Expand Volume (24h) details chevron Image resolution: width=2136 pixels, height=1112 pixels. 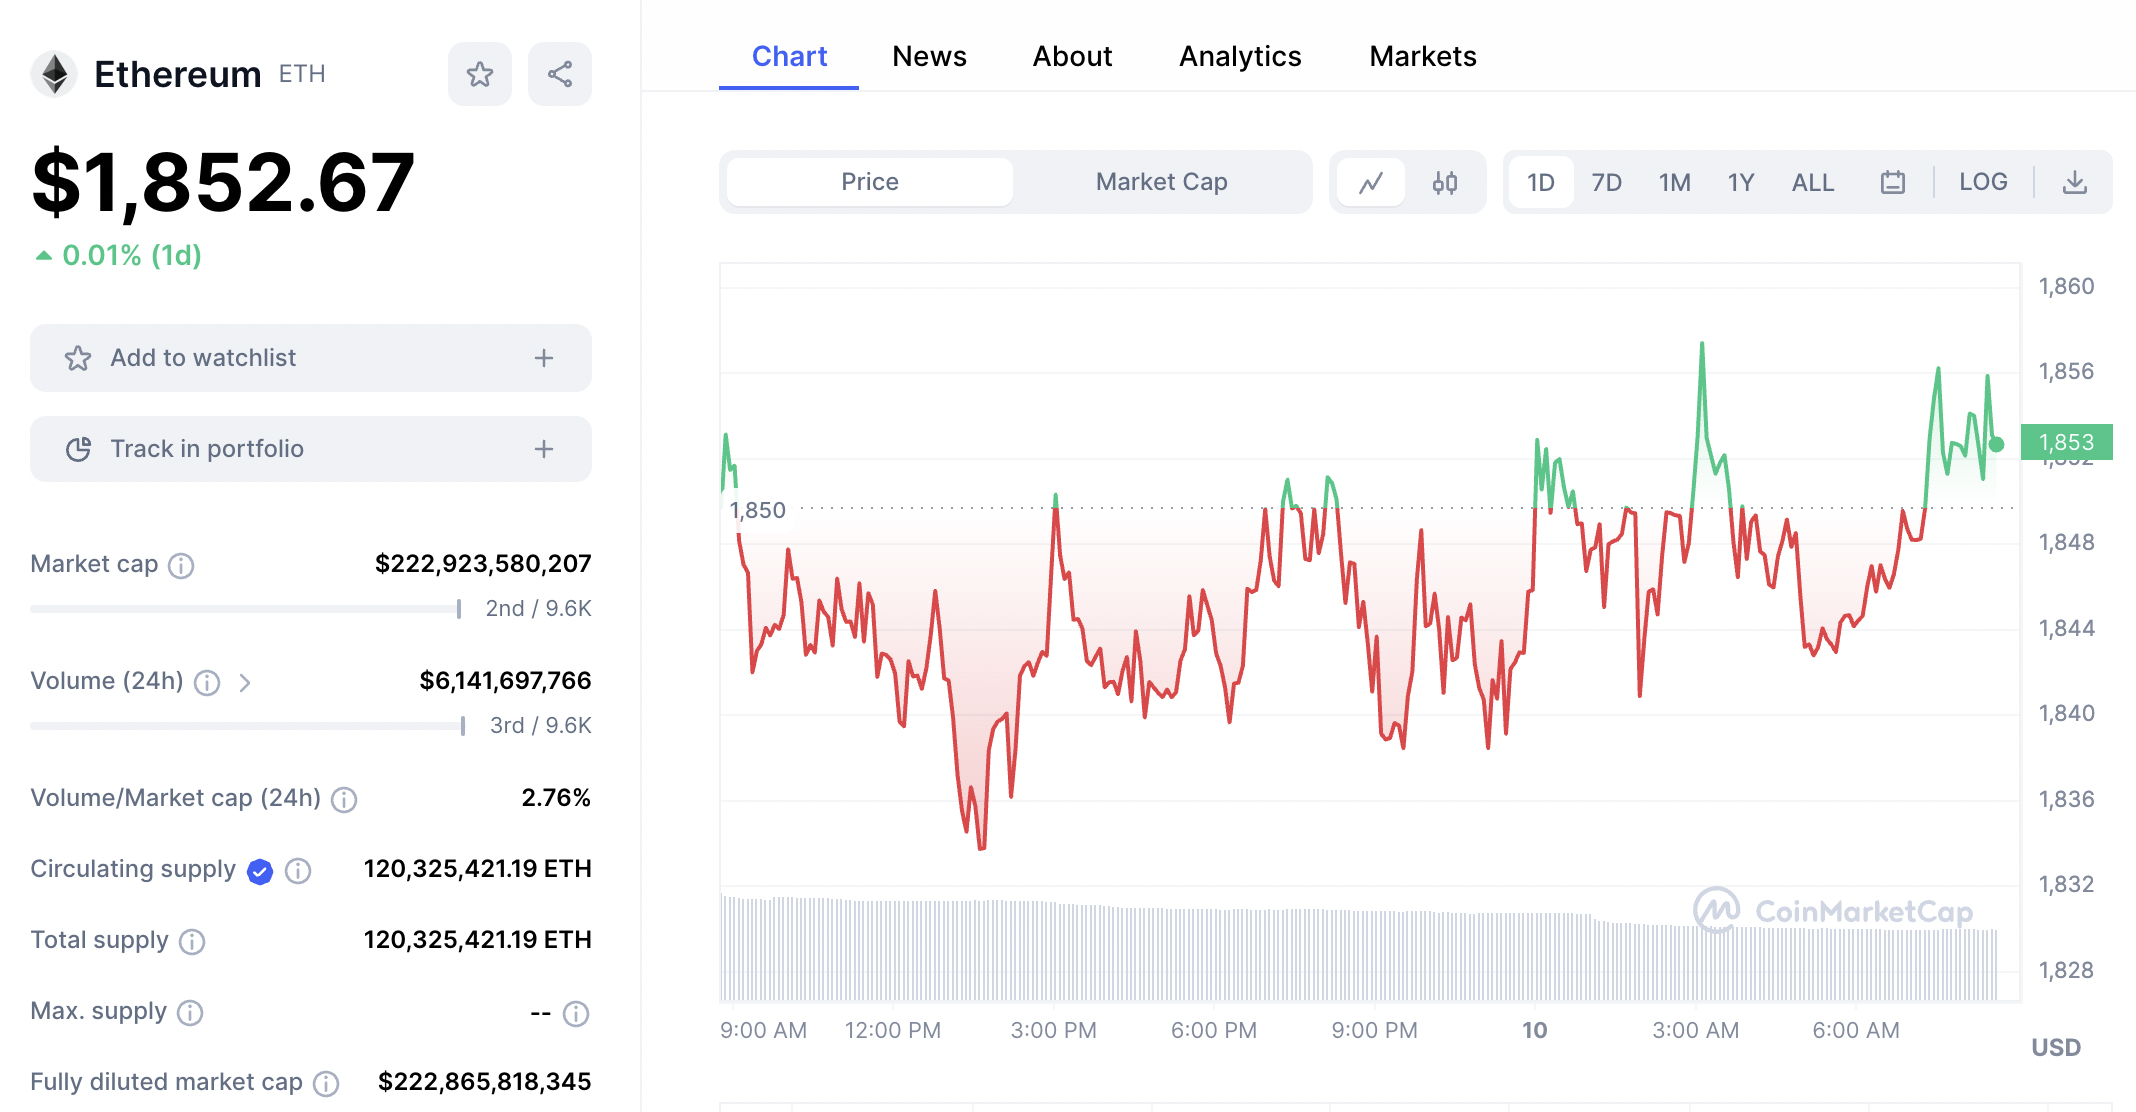[x=245, y=683]
